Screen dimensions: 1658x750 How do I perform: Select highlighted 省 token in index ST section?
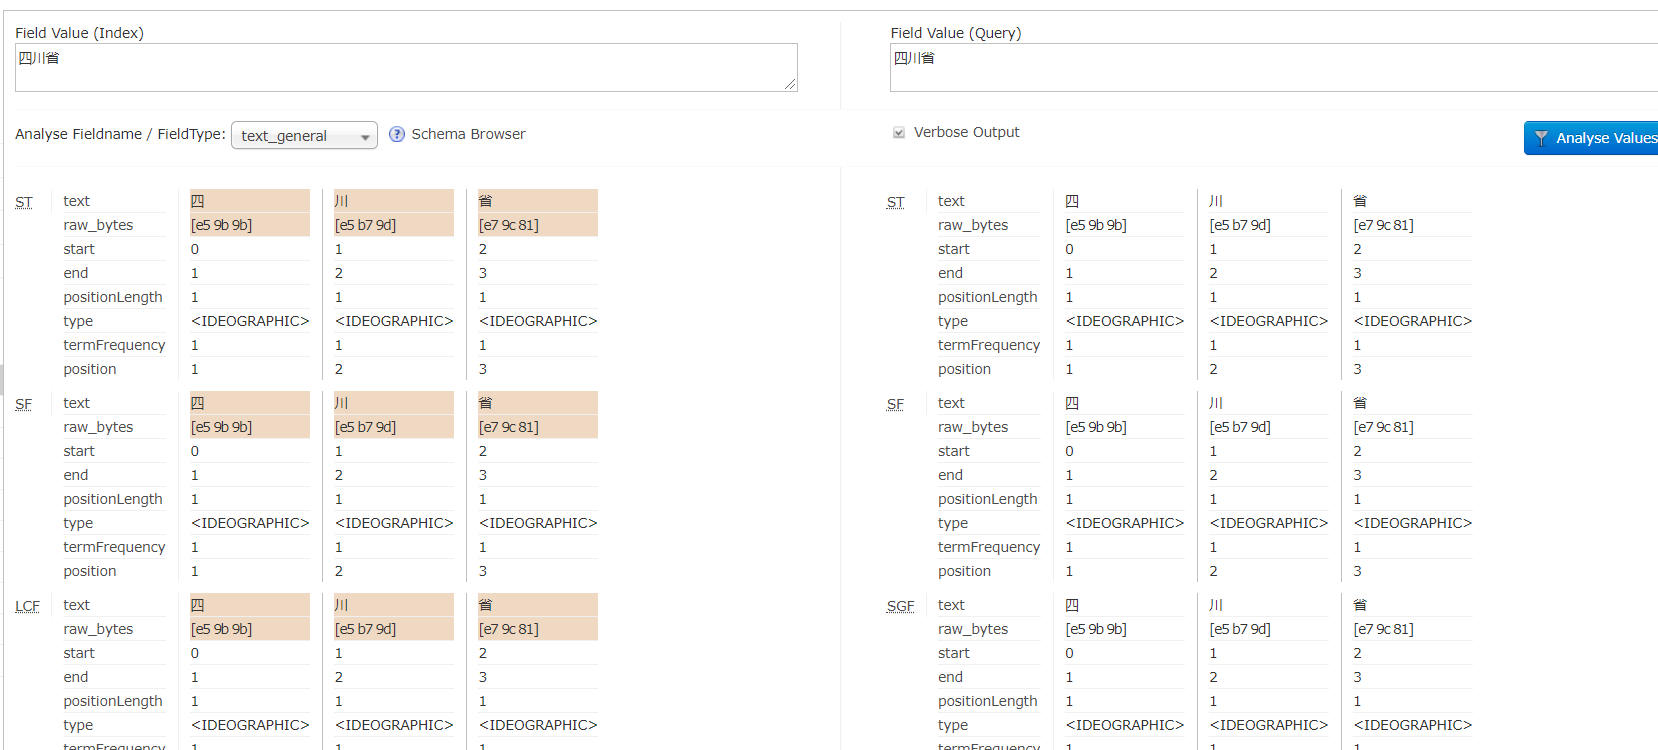point(538,201)
